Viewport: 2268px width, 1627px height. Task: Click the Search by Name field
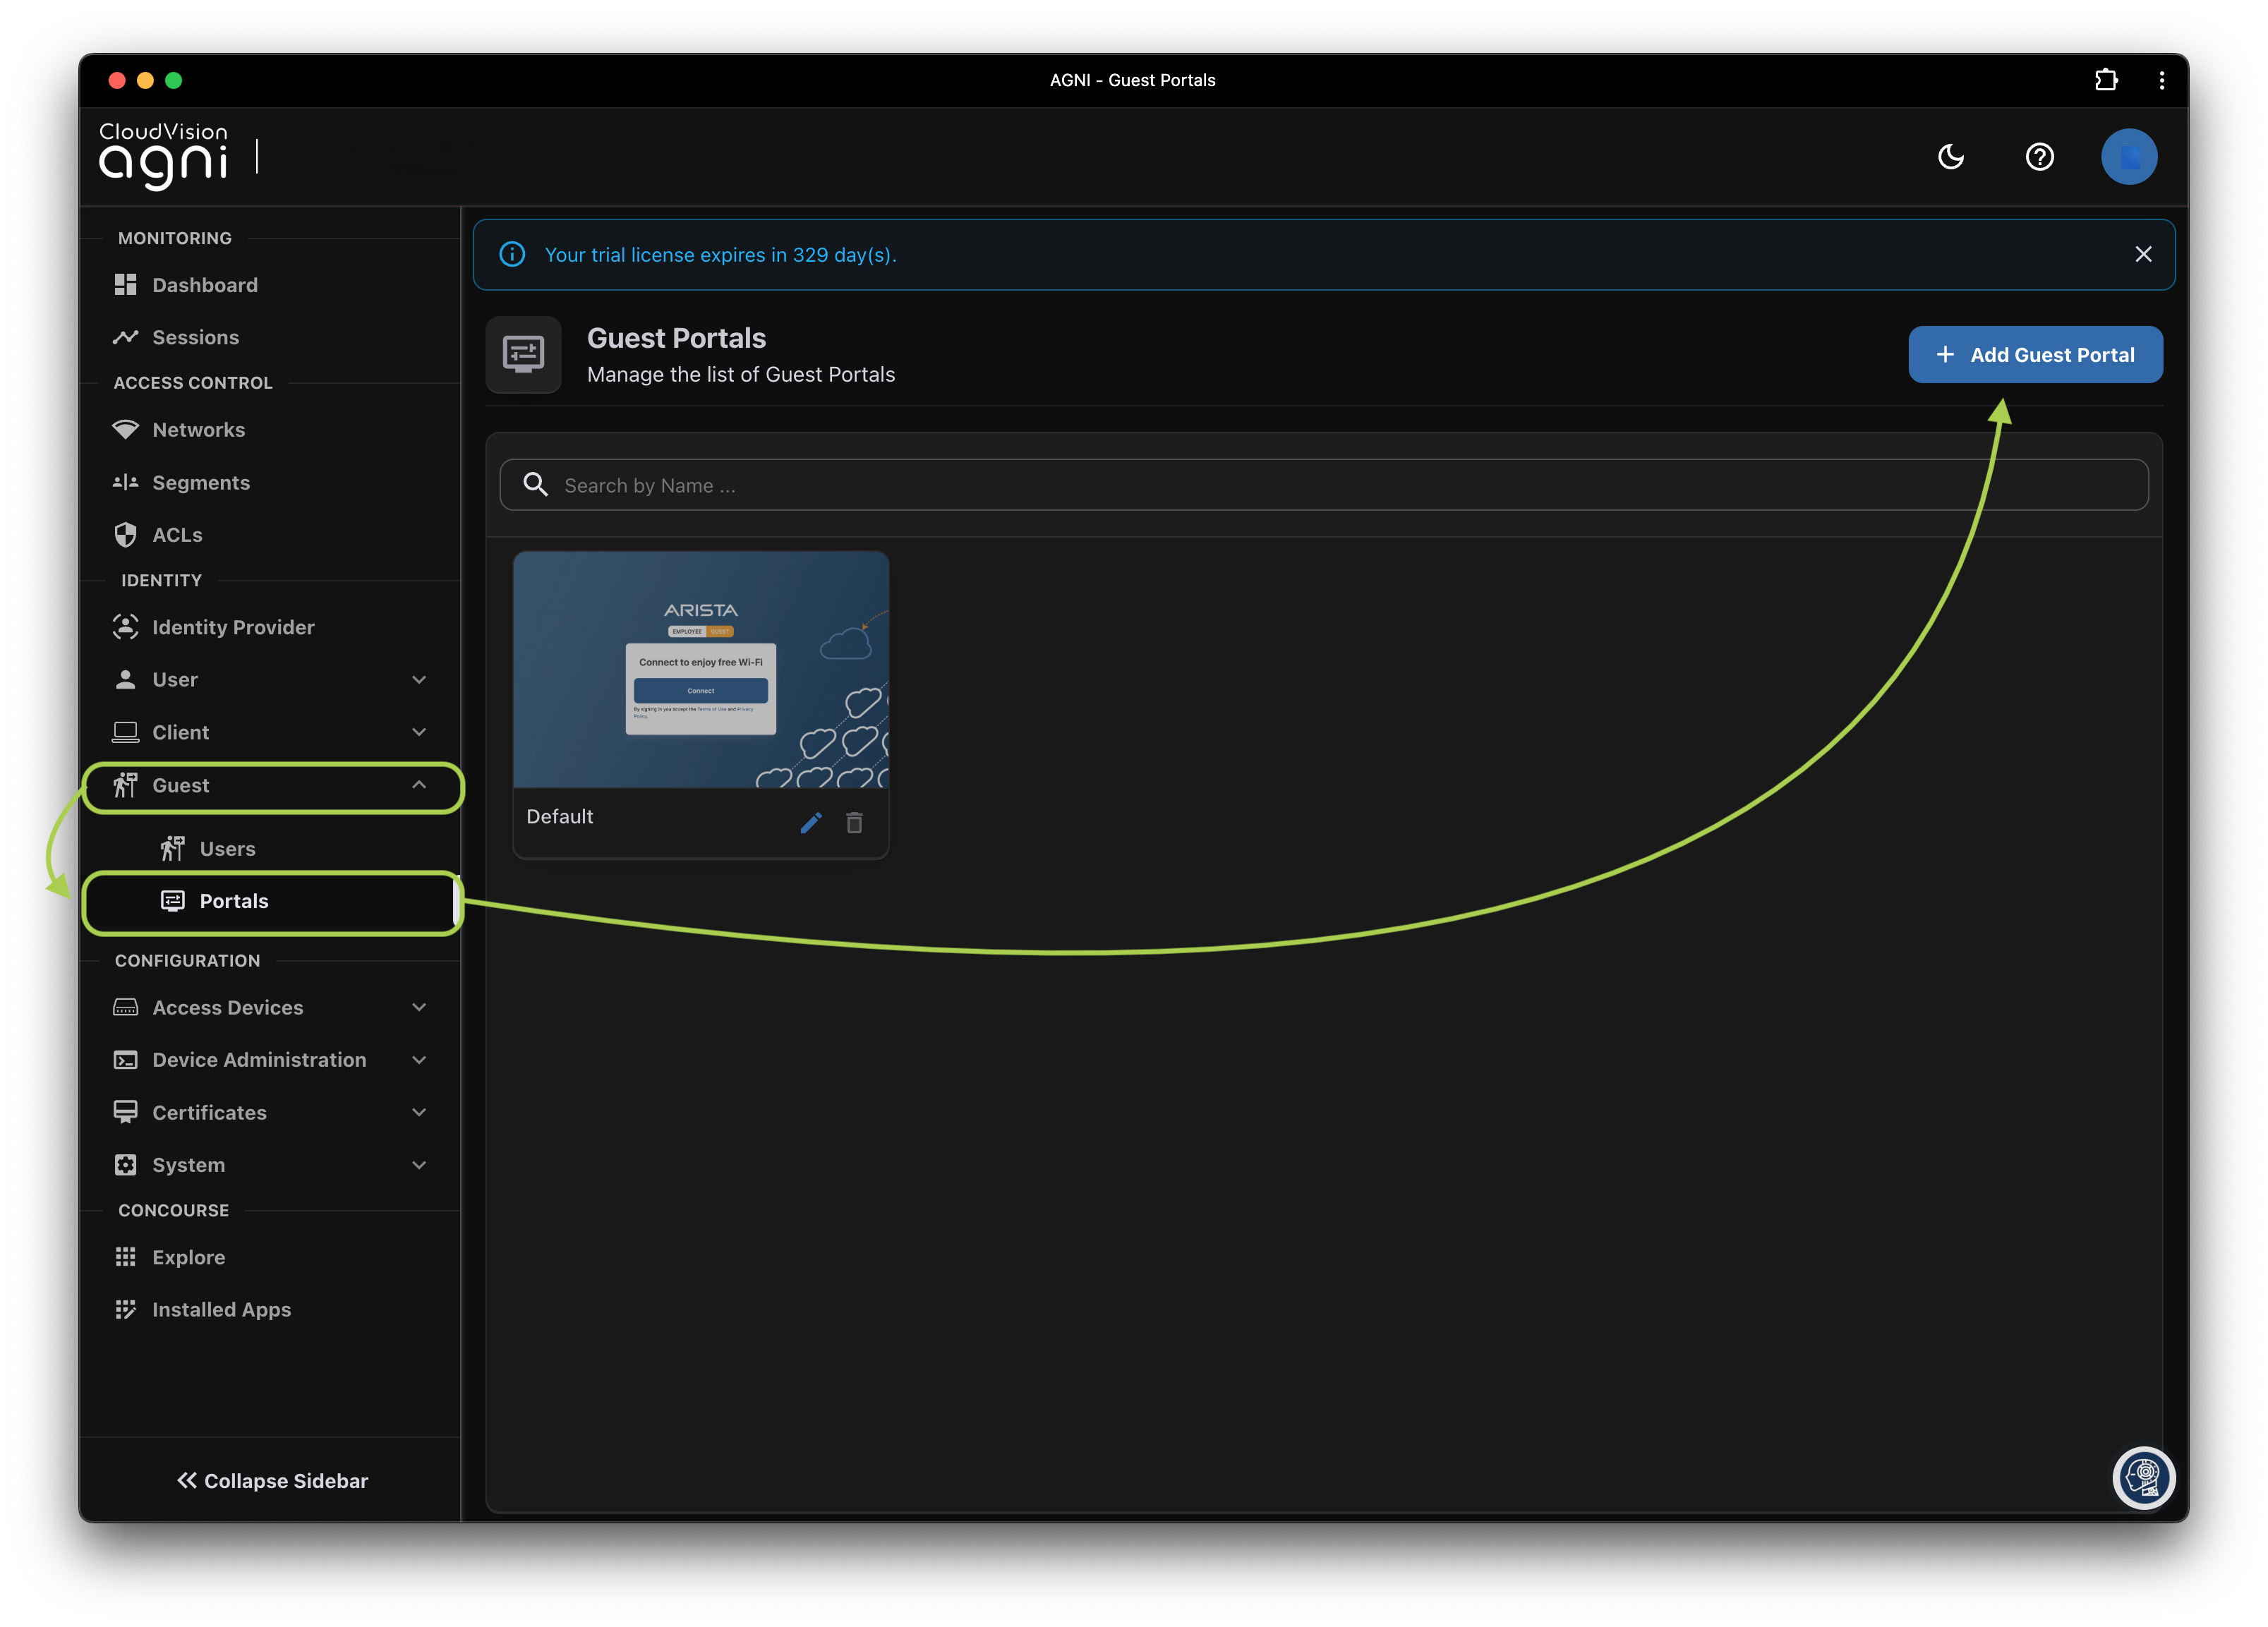tap(1324, 485)
